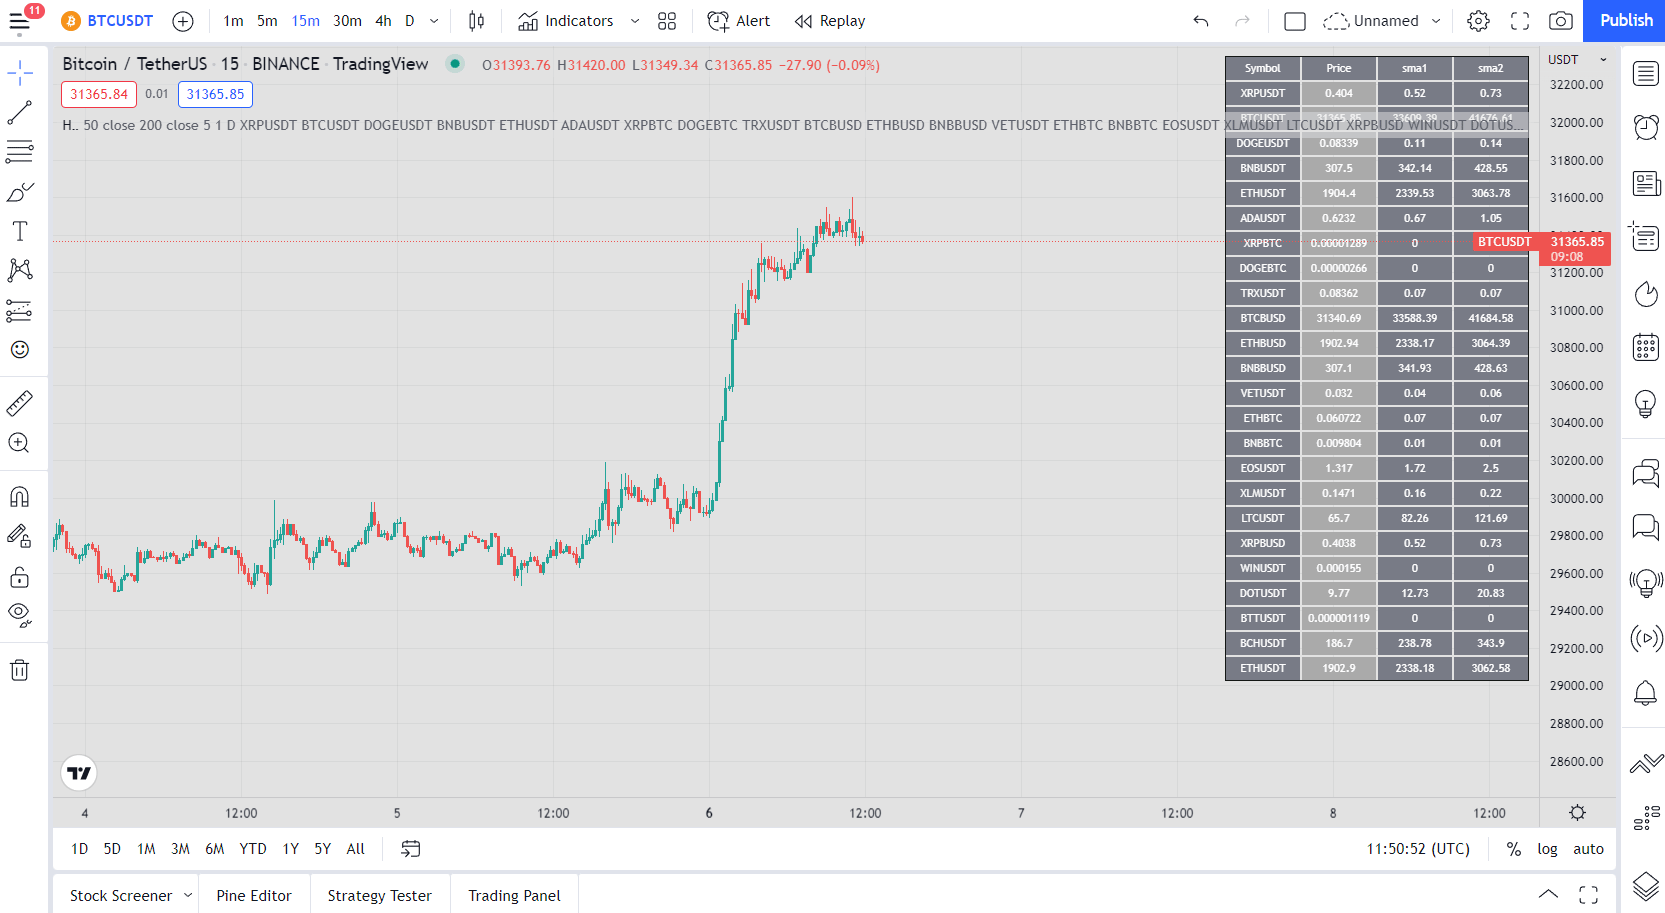Viewport: 1665px width, 913px height.
Task: Select the crosshair cursor tool
Action: (20, 73)
